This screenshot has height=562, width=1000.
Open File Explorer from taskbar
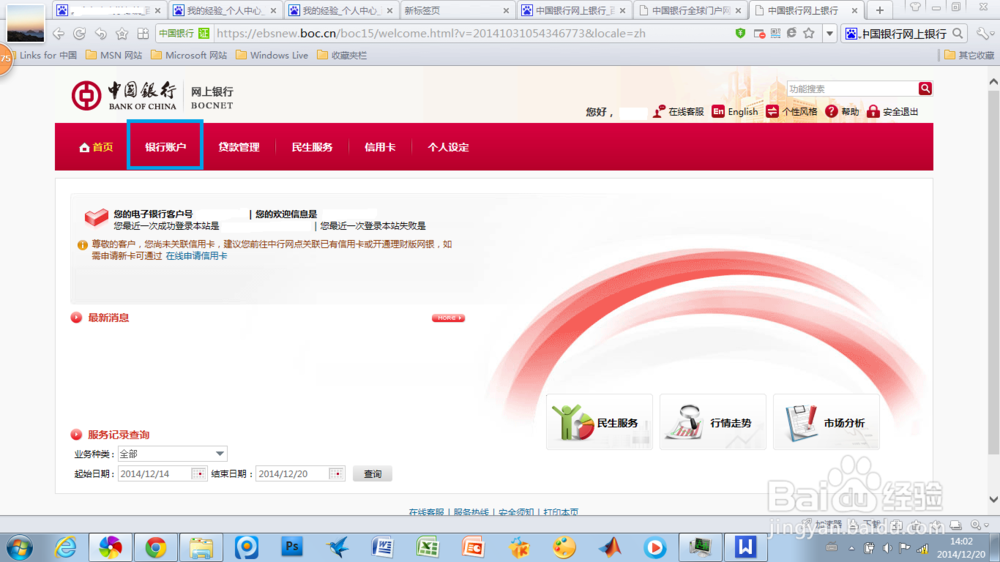click(201, 547)
